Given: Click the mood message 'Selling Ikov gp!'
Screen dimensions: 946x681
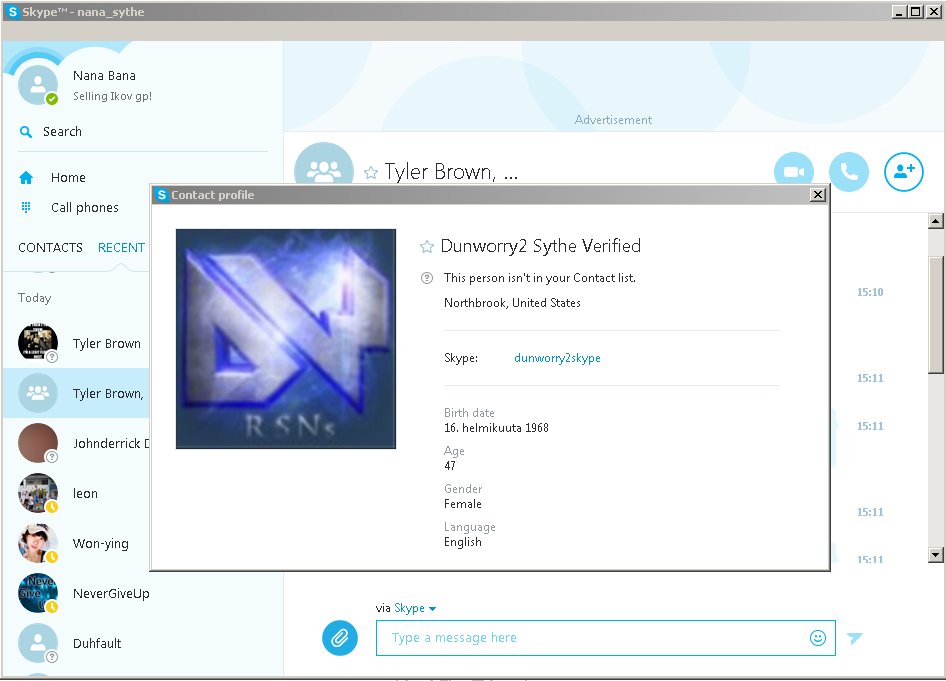Looking at the screenshot, I should click(x=112, y=96).
